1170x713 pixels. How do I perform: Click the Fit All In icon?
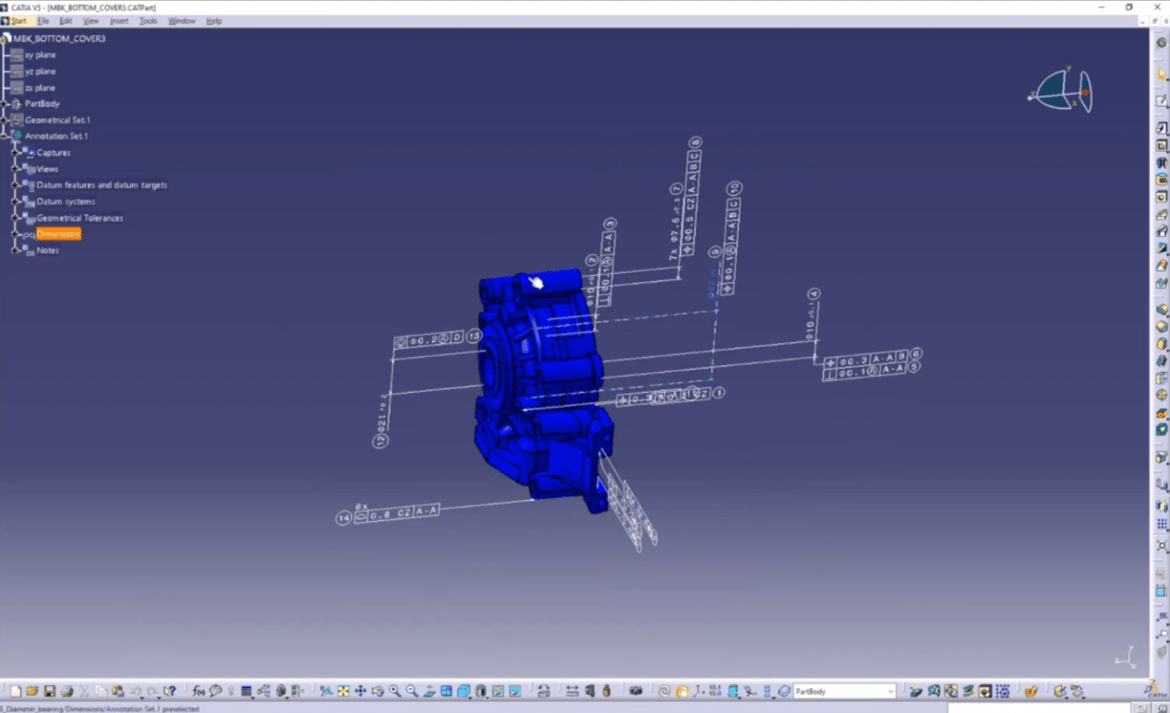(x=343, y=690)
